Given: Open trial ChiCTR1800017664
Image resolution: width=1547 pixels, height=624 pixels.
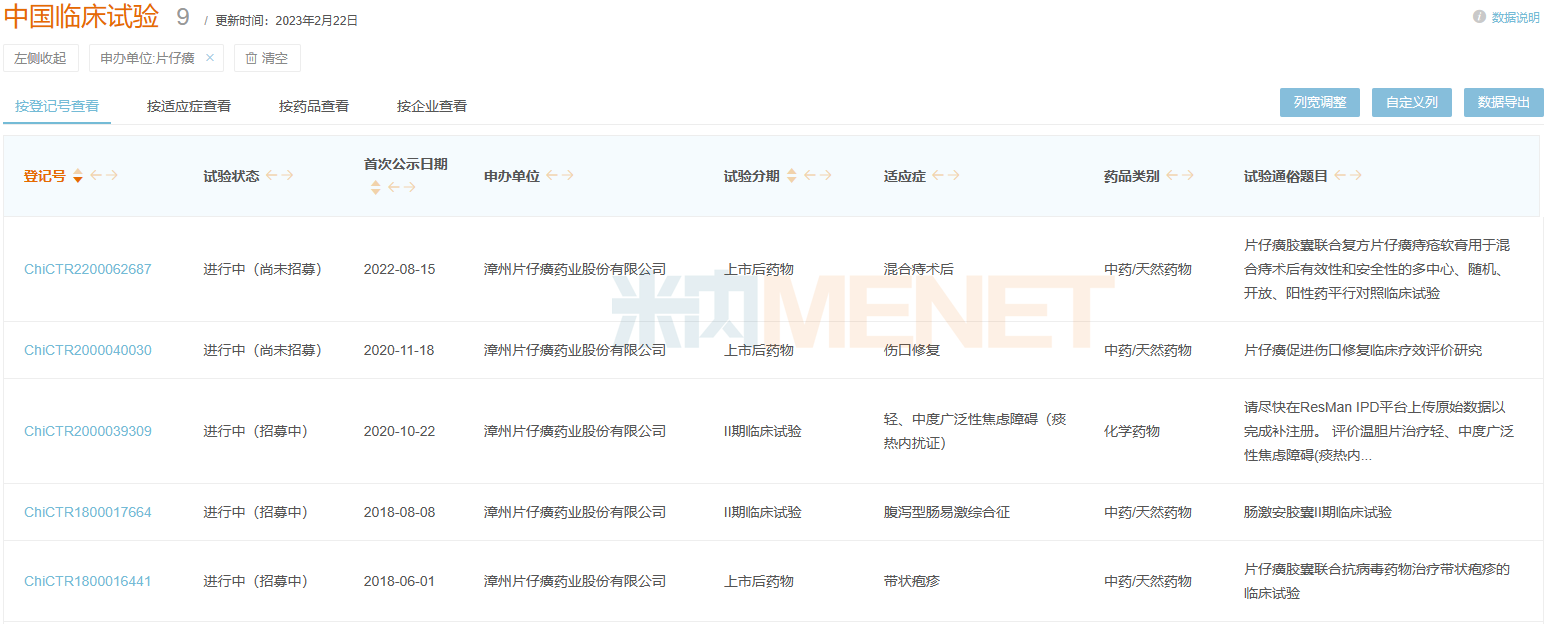Looking at the screenshot, I should 88,512.
